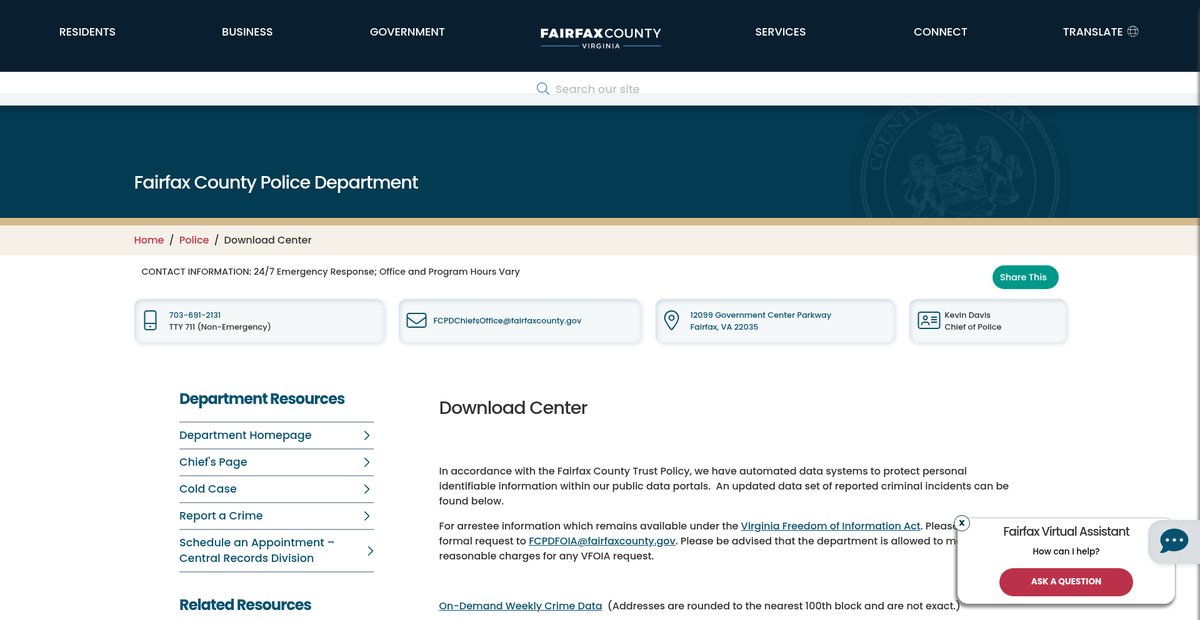Viewport: 1200px width, 620px height.
Task: Click the phone icon beside 703-691-2131
Action: point(151,321)
